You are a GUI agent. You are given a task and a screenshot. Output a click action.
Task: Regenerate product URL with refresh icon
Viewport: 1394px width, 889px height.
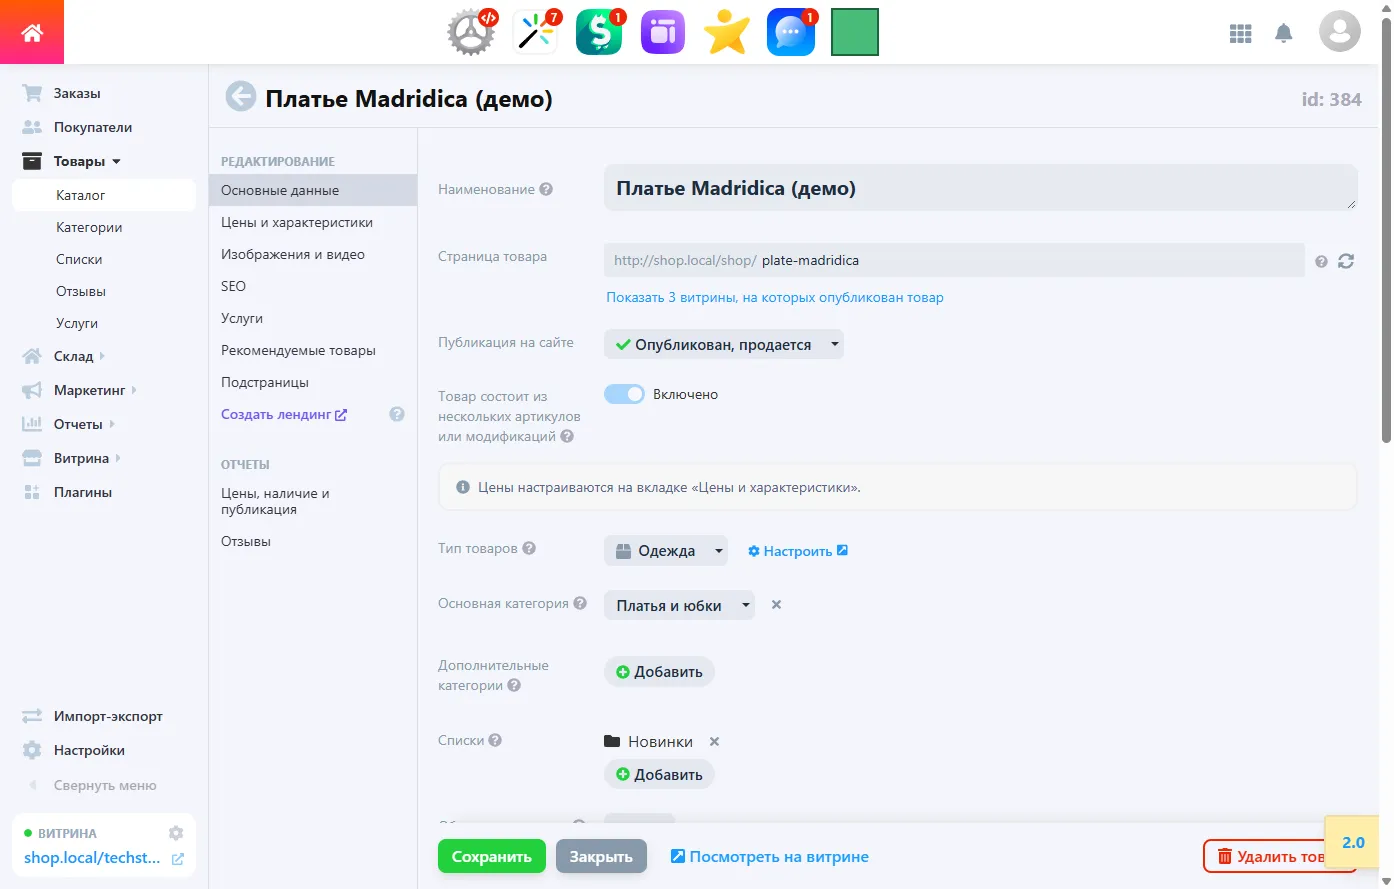[1346, 261]
